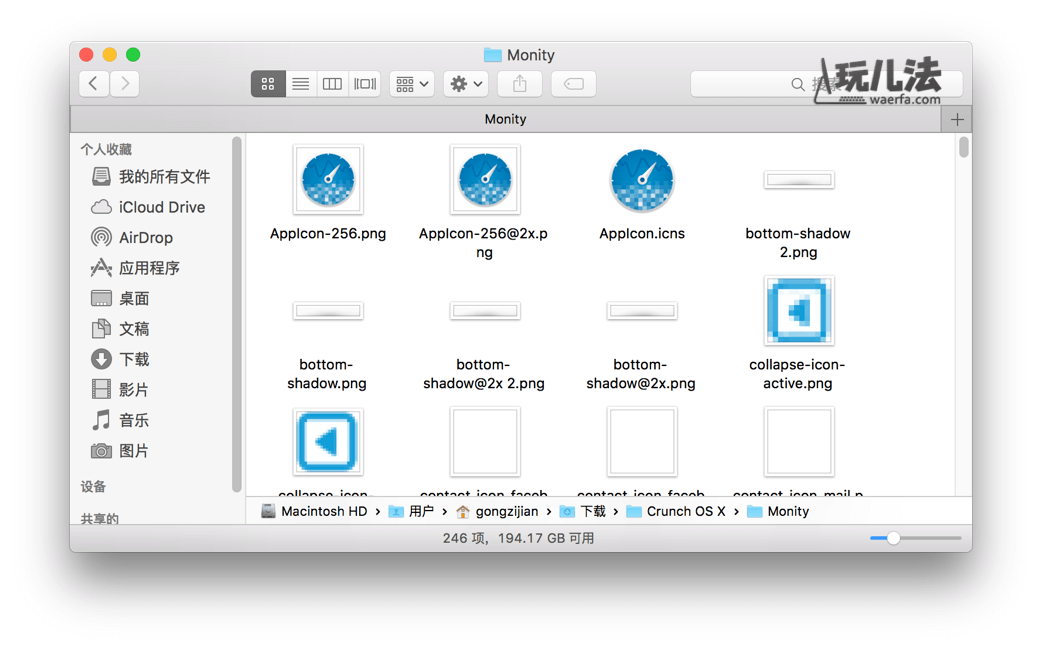Click the forward navigation arrow
Viewport: 1042px width, 650px height.
(125, 84)
